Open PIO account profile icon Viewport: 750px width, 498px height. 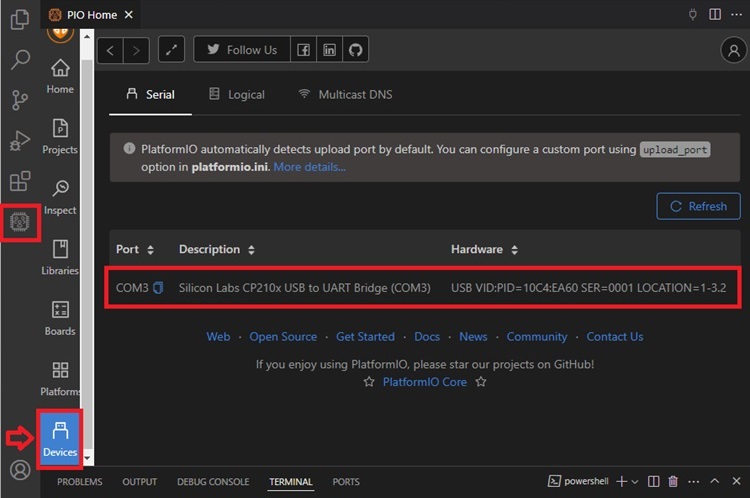(x=733, y=50)
